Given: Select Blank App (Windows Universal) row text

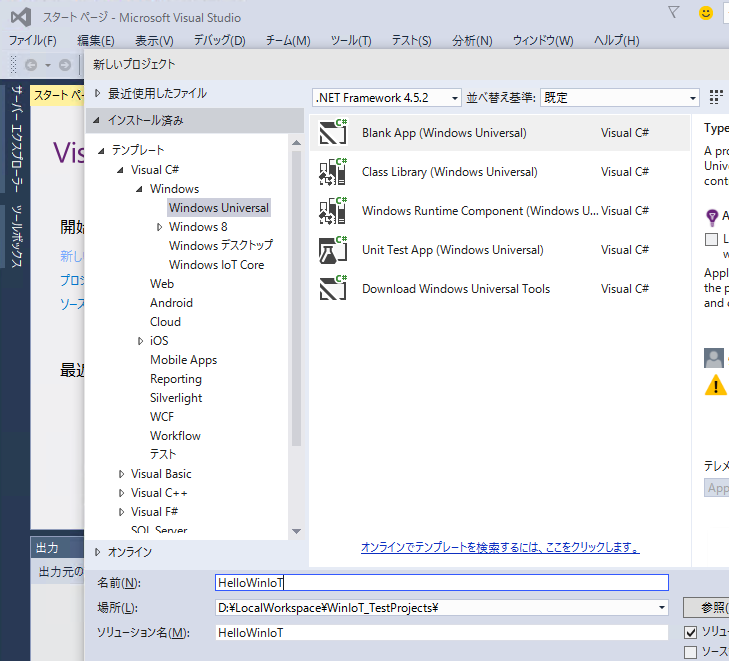Looking at the screenshot, I should (444, 133).
